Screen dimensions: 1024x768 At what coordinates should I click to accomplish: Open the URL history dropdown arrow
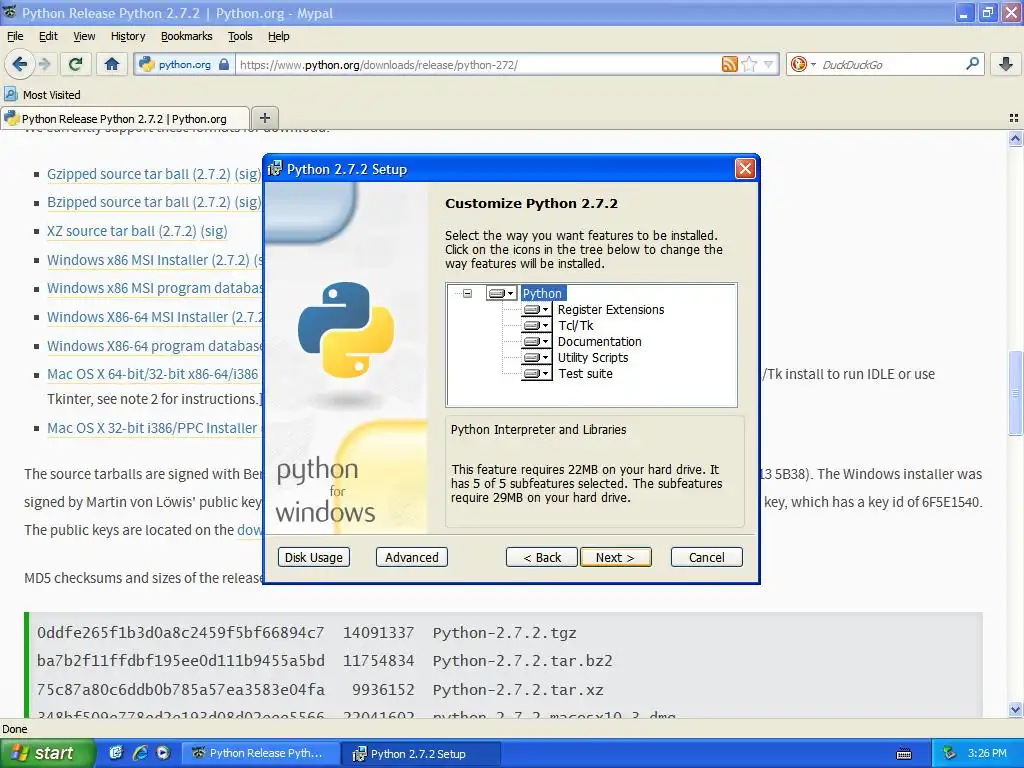click(x=769, y=64)
